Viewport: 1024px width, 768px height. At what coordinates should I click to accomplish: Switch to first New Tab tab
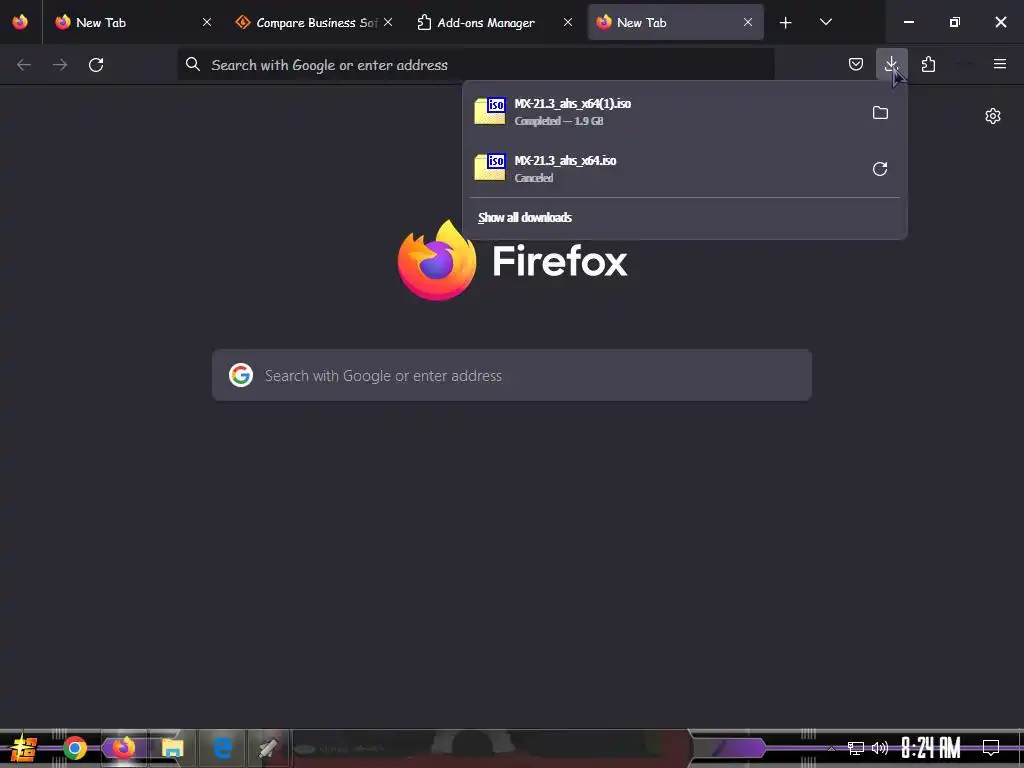point(131,22)
